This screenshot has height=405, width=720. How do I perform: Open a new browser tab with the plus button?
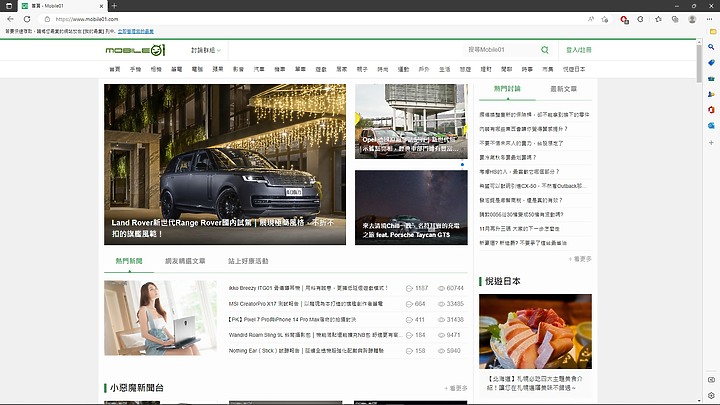pos(114,6)
